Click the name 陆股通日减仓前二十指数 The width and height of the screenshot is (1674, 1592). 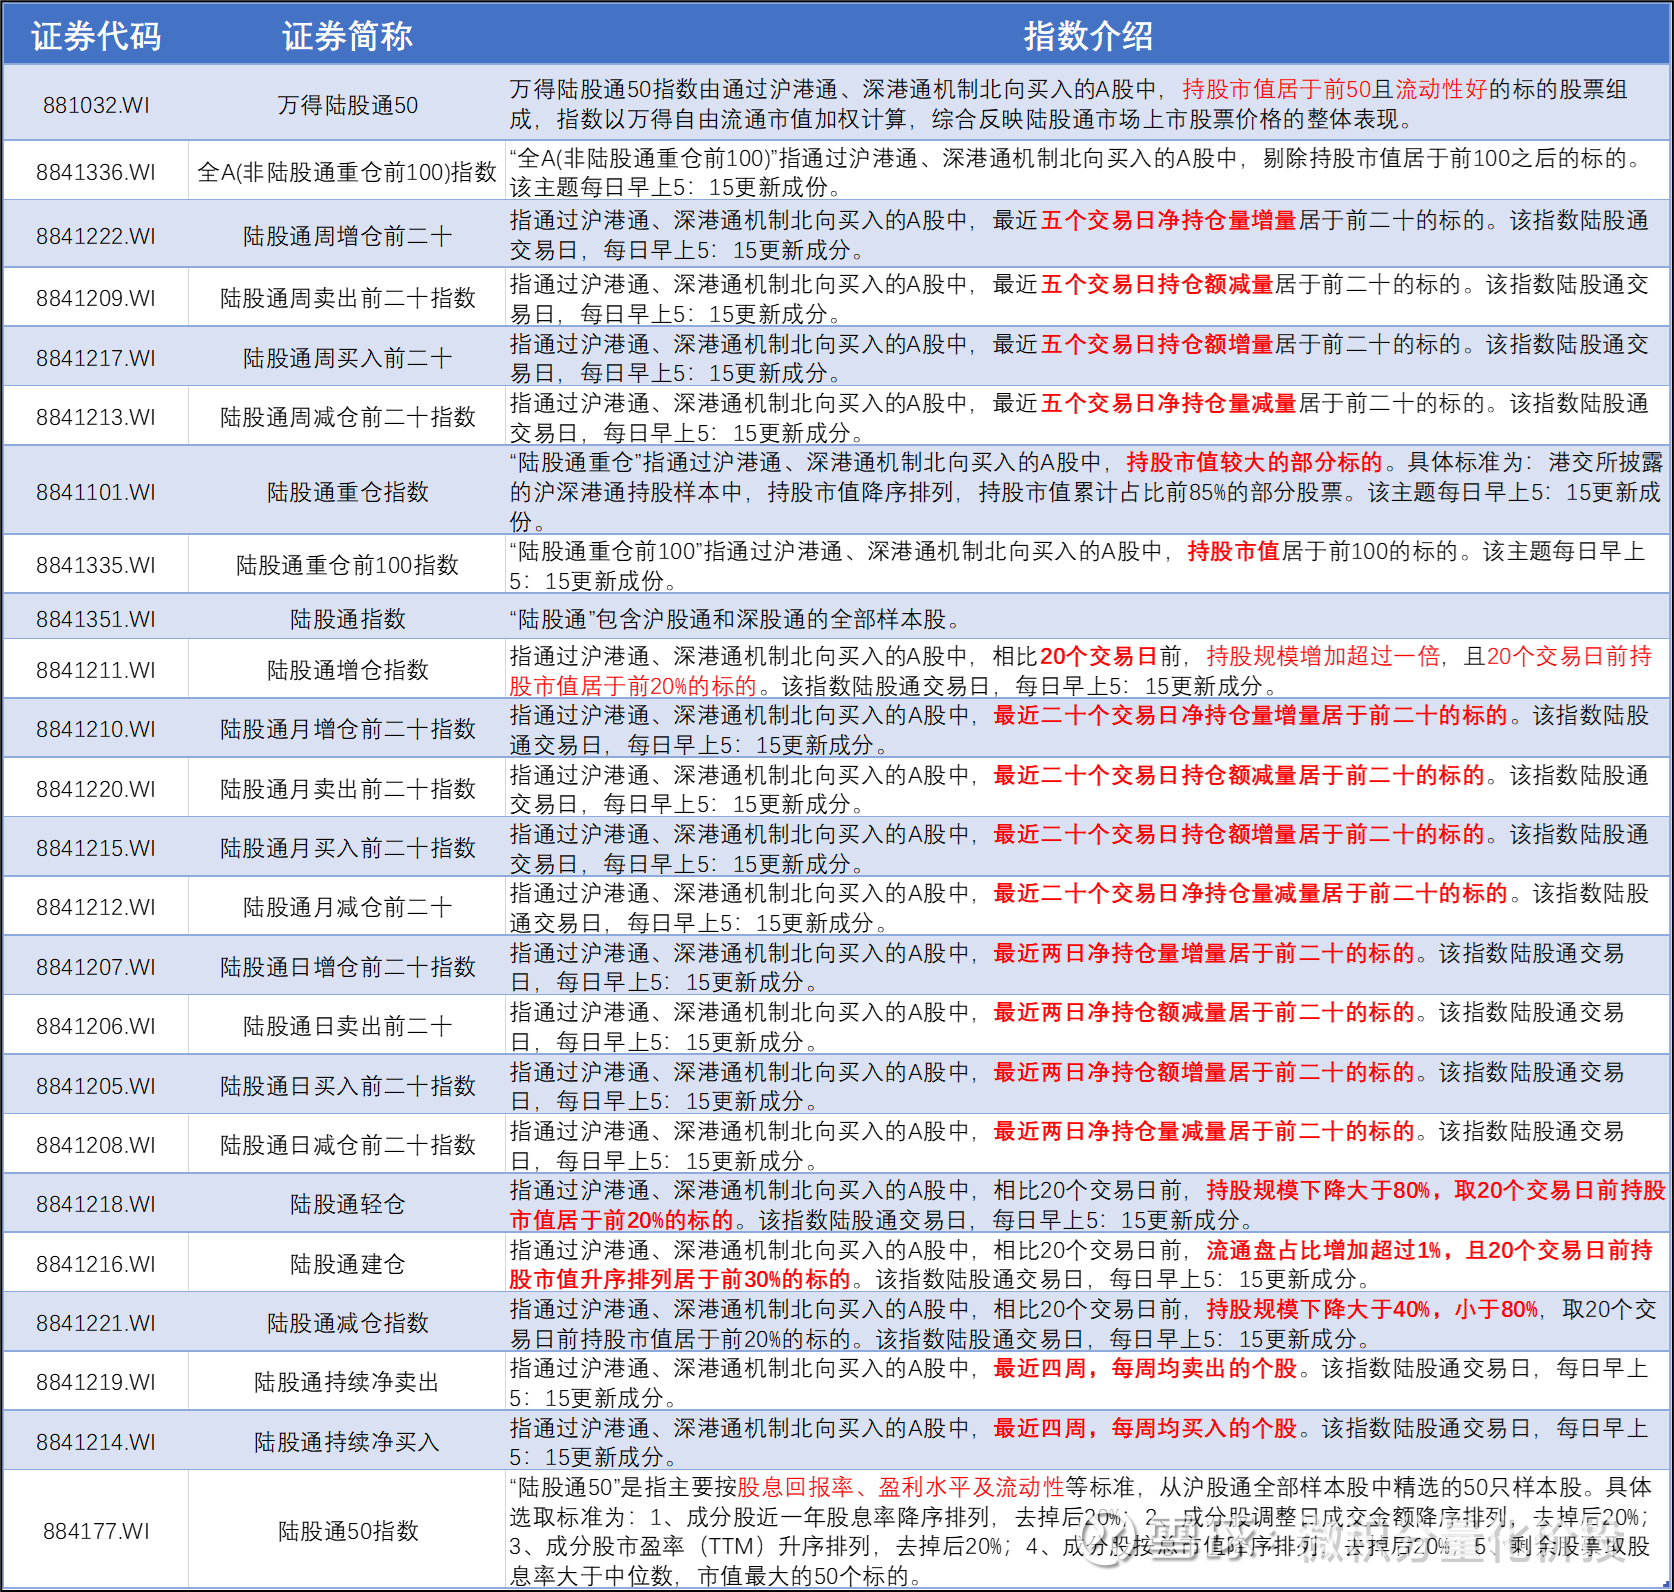347,1145
